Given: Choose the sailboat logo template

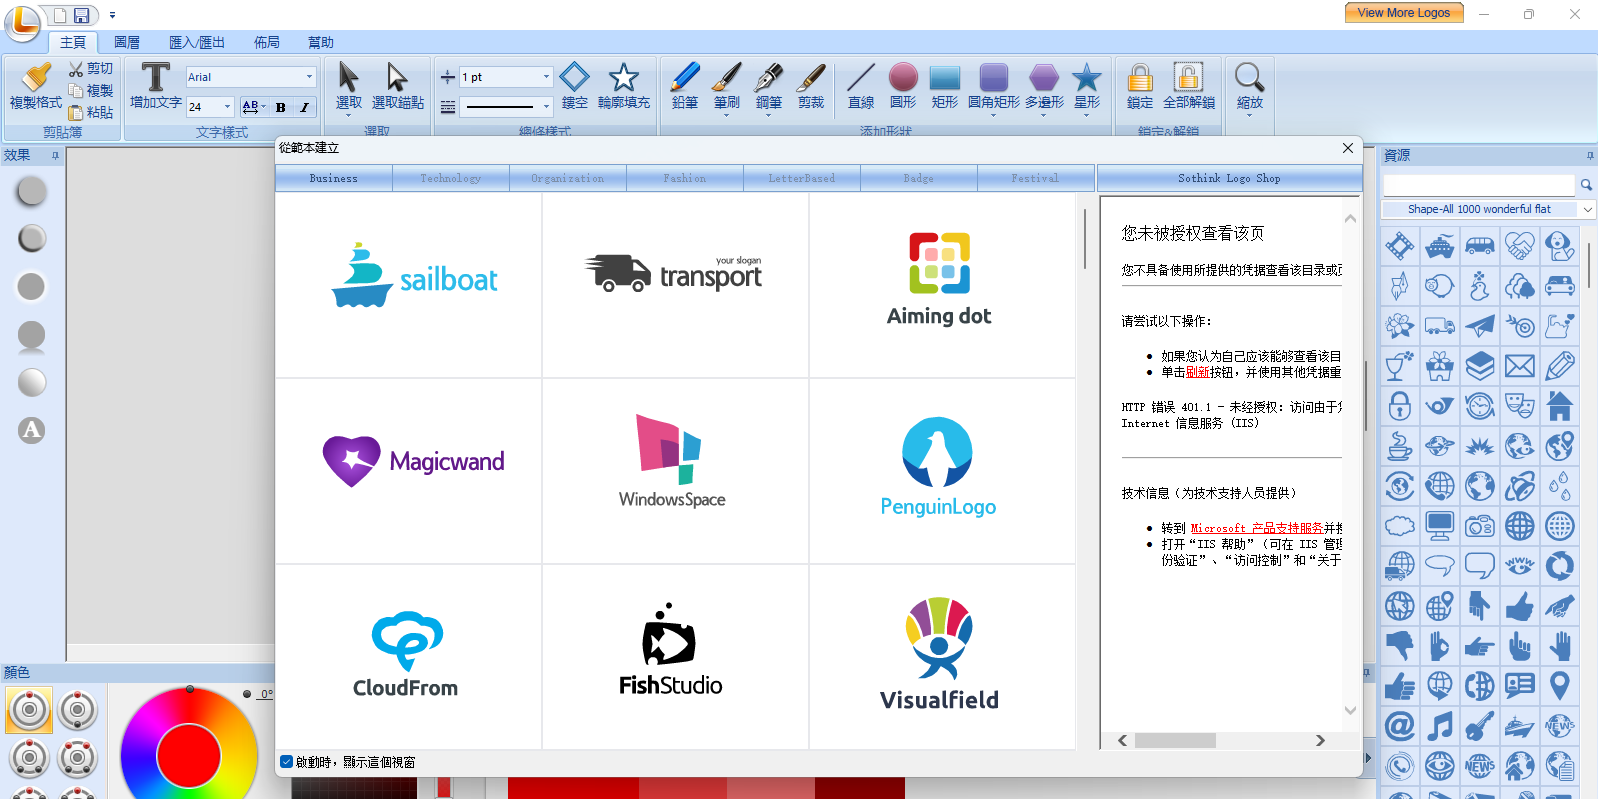Looking at the screenshot, I should click(409, 285).
